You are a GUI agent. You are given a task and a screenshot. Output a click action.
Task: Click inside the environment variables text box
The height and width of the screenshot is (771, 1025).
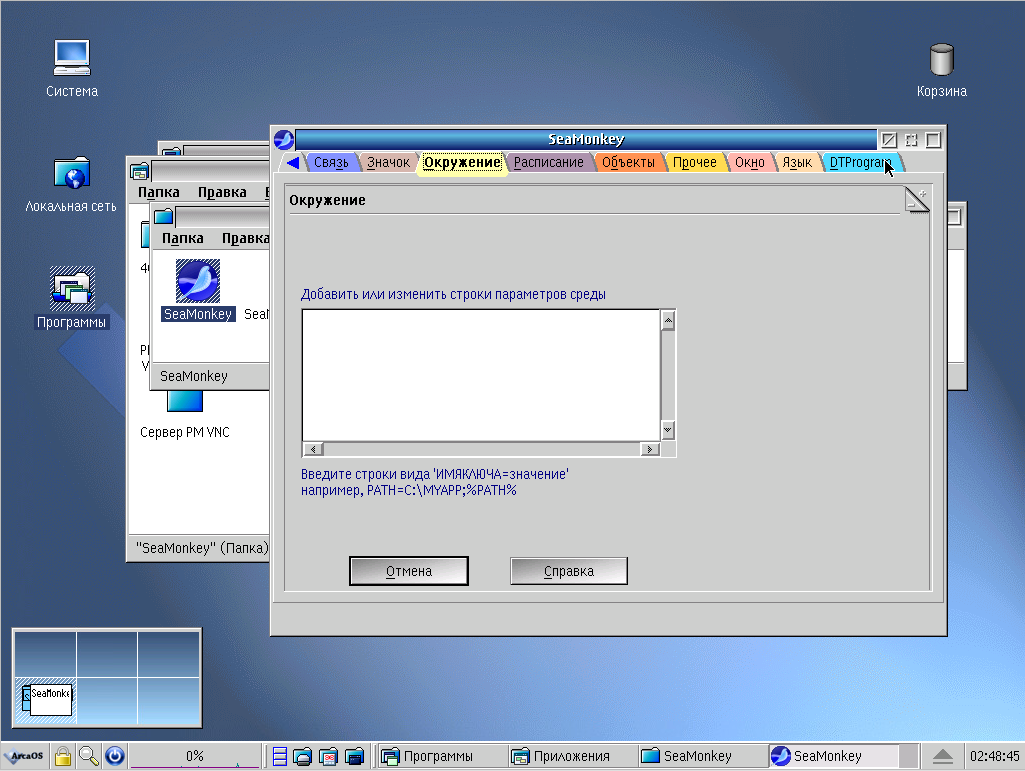click(481, 375)
